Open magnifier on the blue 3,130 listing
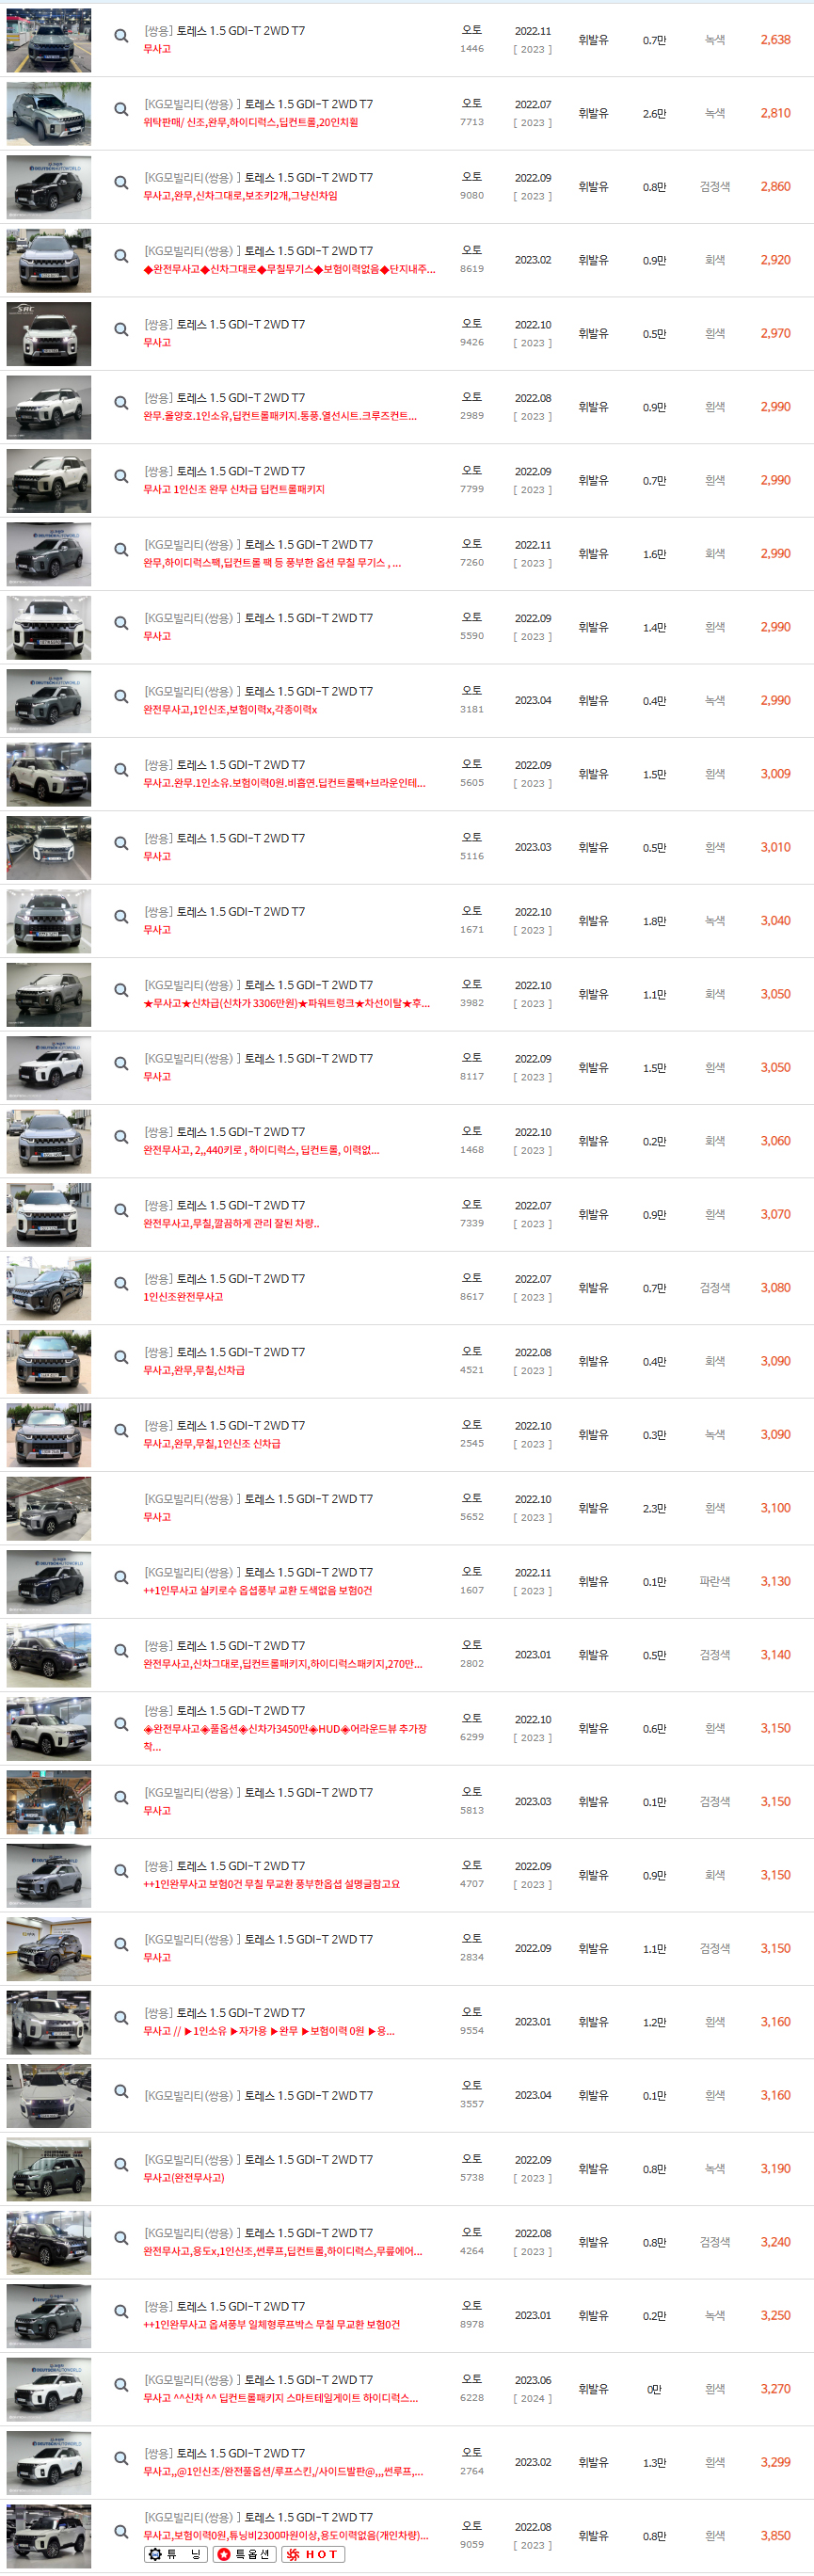 [x=121, y=1577]
